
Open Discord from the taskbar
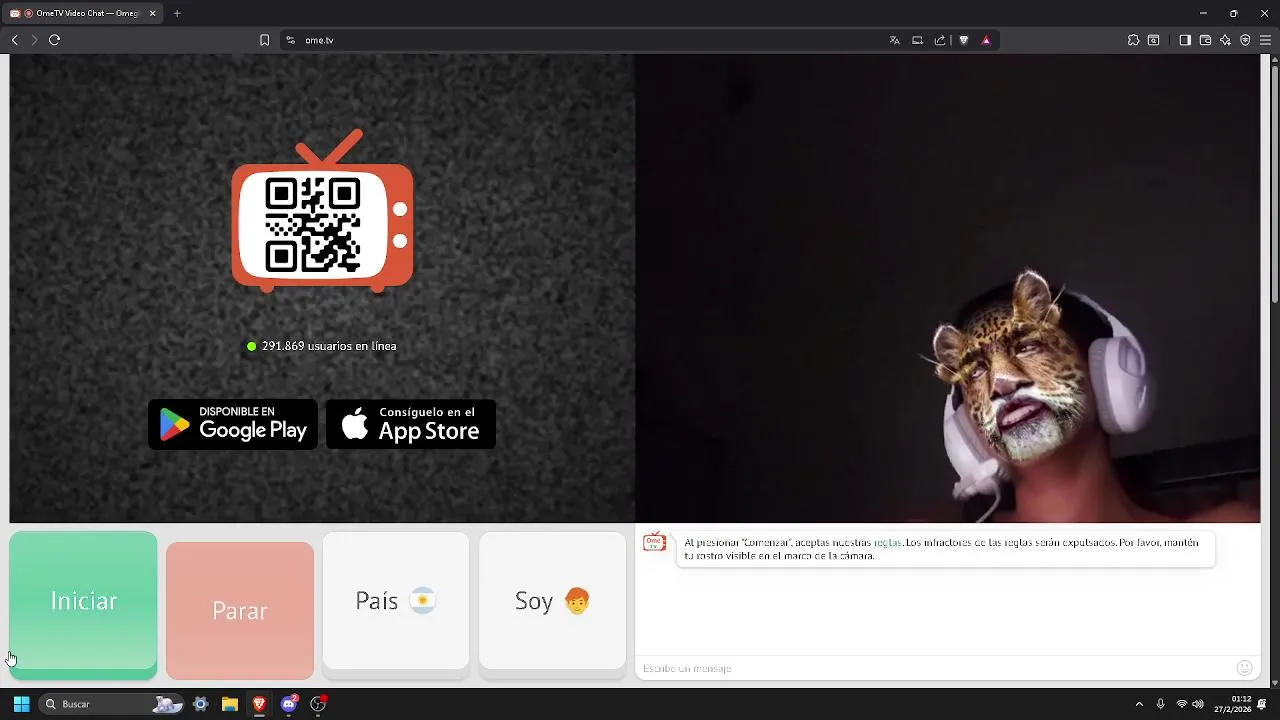[x=289, y=704]
